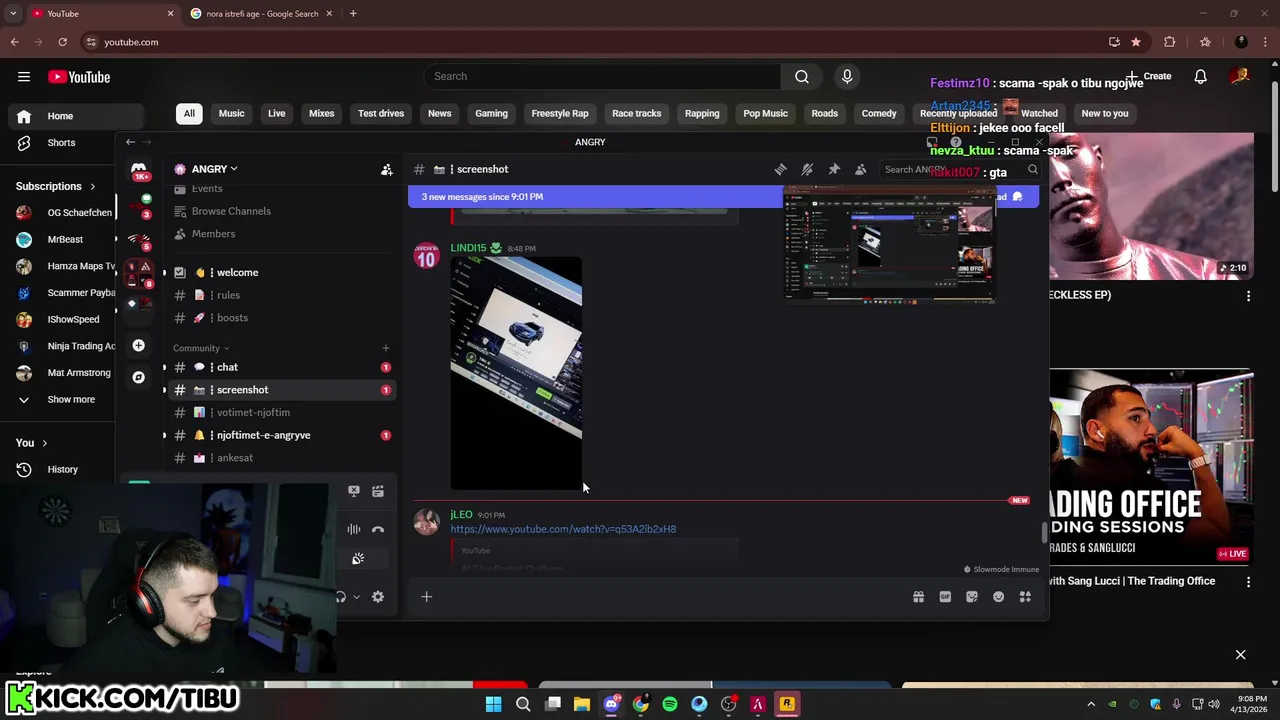Open sticker picker in Discord
Viewport: 1280px width, 720px height.
tap(972, 597)
